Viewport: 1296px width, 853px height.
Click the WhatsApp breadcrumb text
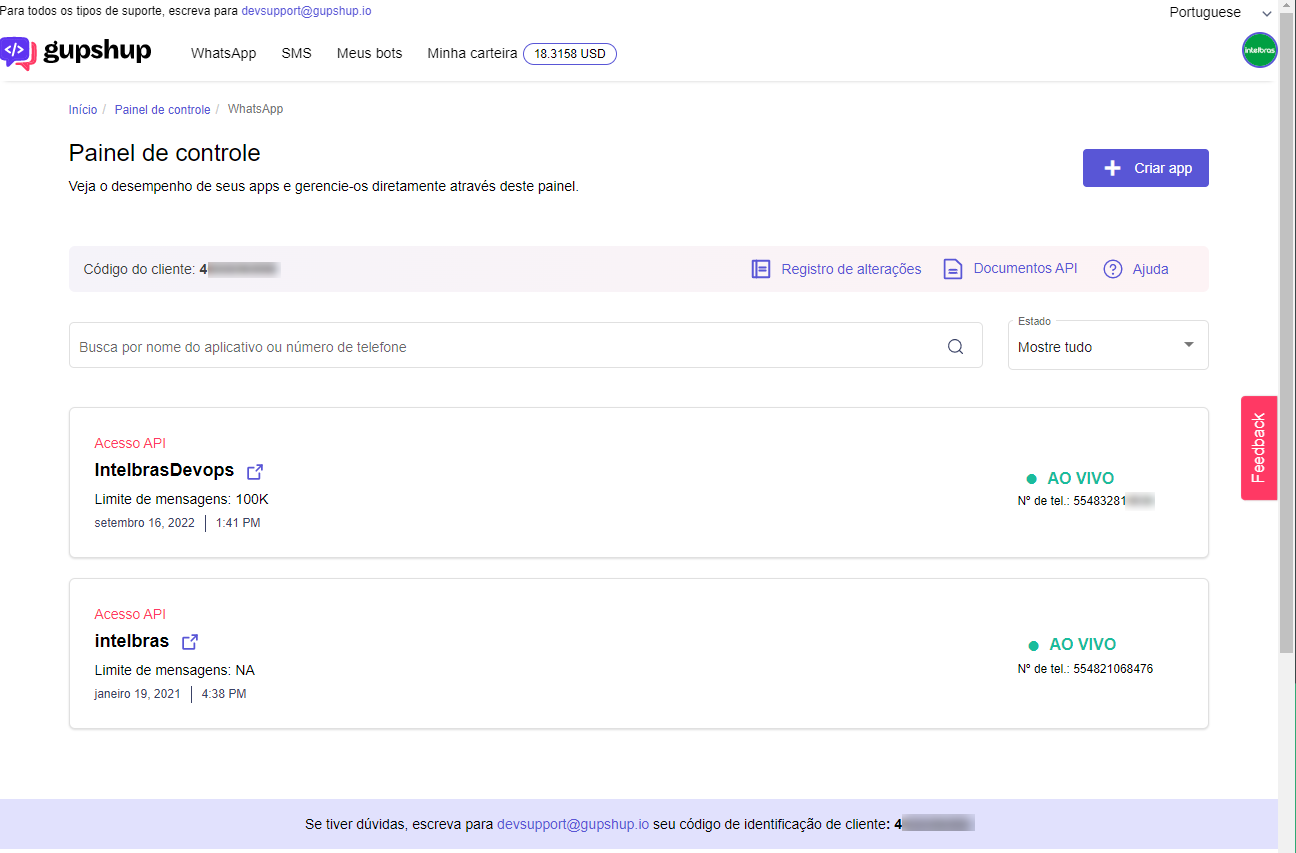(x=255, y=109)
